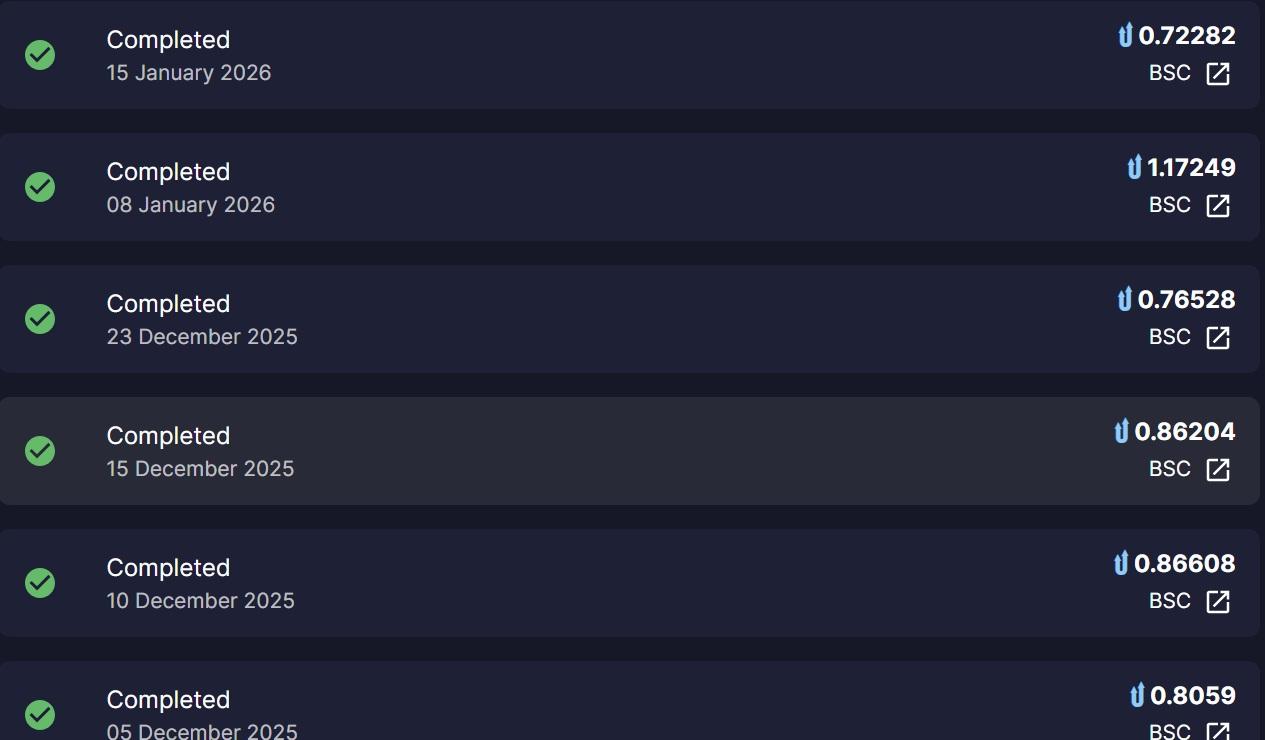Click green checkmark for 15 January 2026 payout

click(40, 55)
